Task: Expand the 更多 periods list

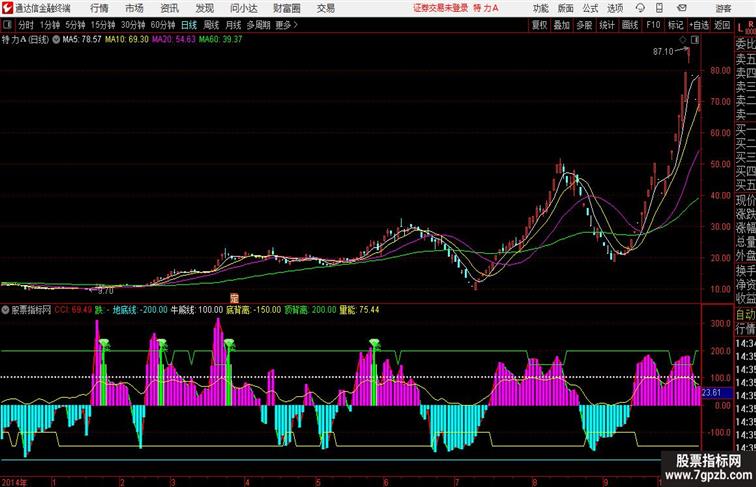Action: (286, 25)
